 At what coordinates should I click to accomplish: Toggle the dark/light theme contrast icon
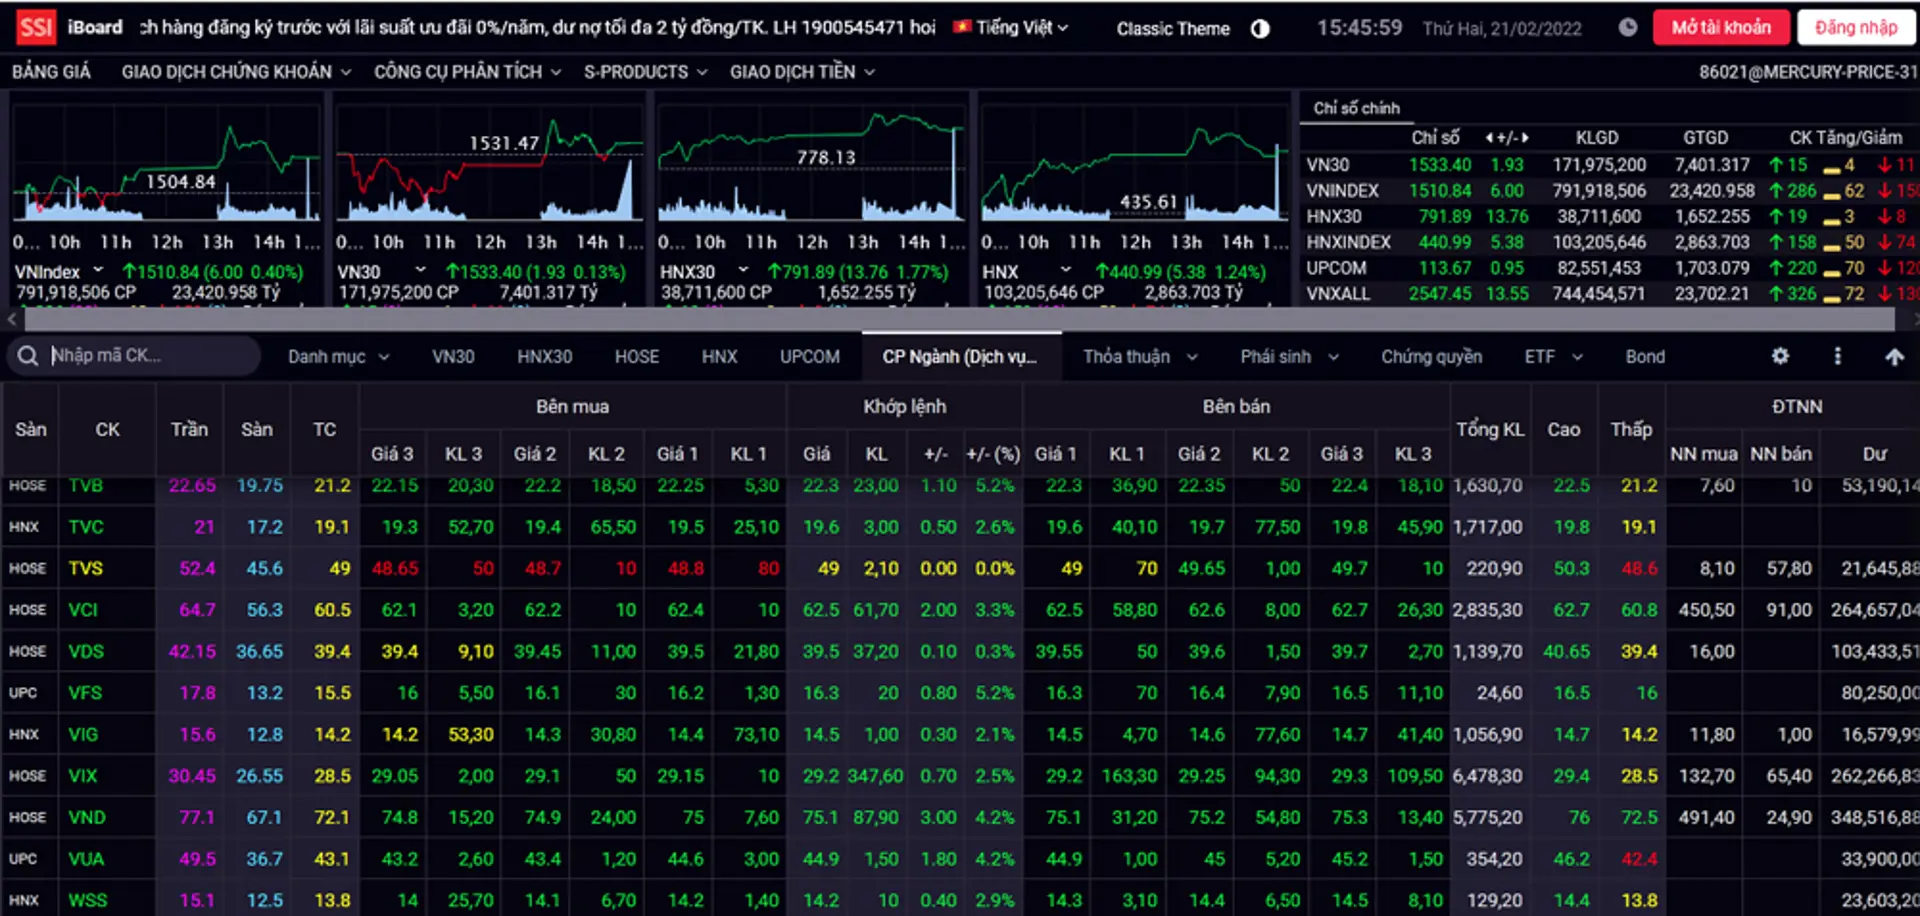[1260, 28]
